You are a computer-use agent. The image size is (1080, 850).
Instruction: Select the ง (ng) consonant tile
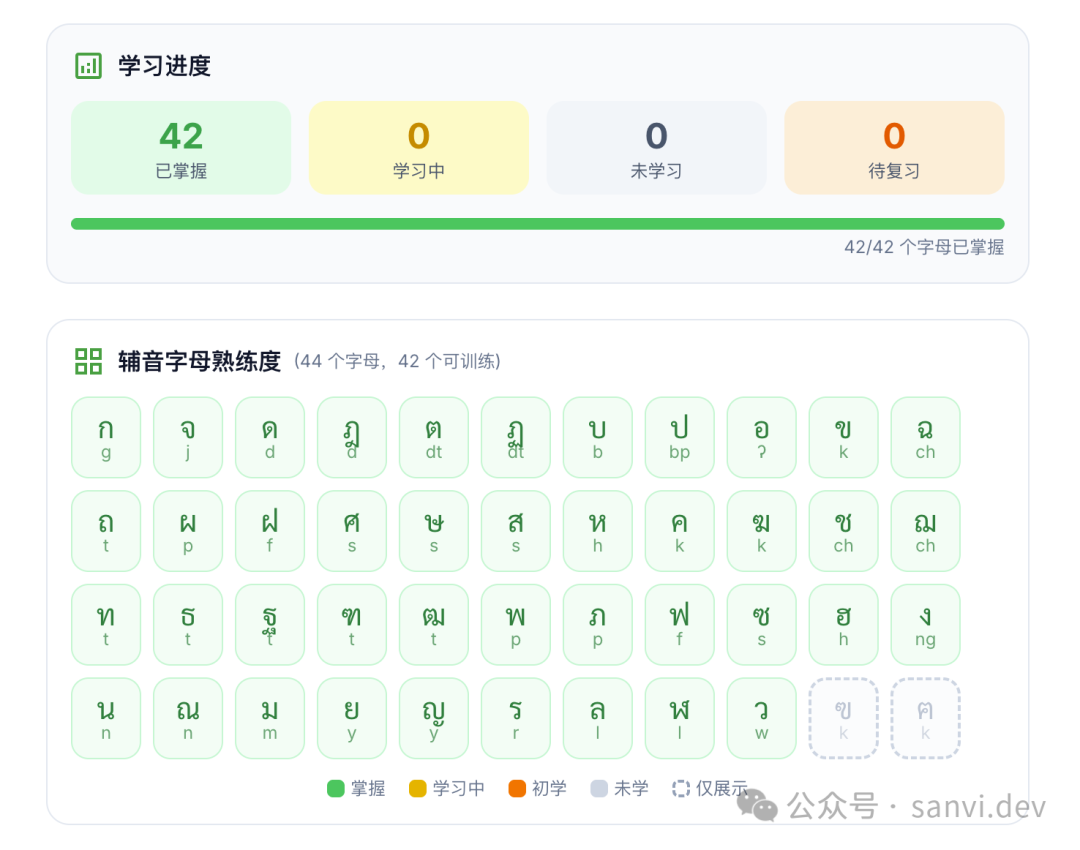coord(926,624)
